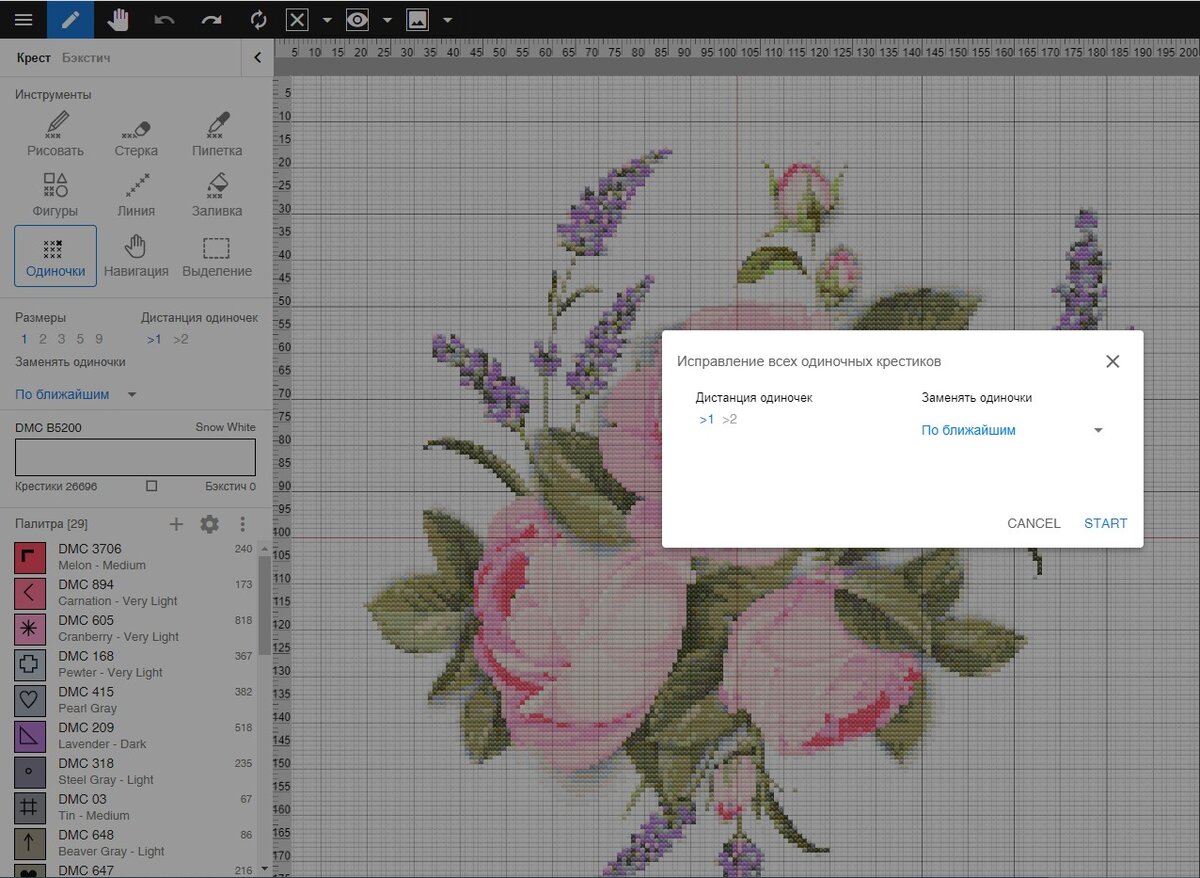Set brush size to 9 under Размеры

99,339
